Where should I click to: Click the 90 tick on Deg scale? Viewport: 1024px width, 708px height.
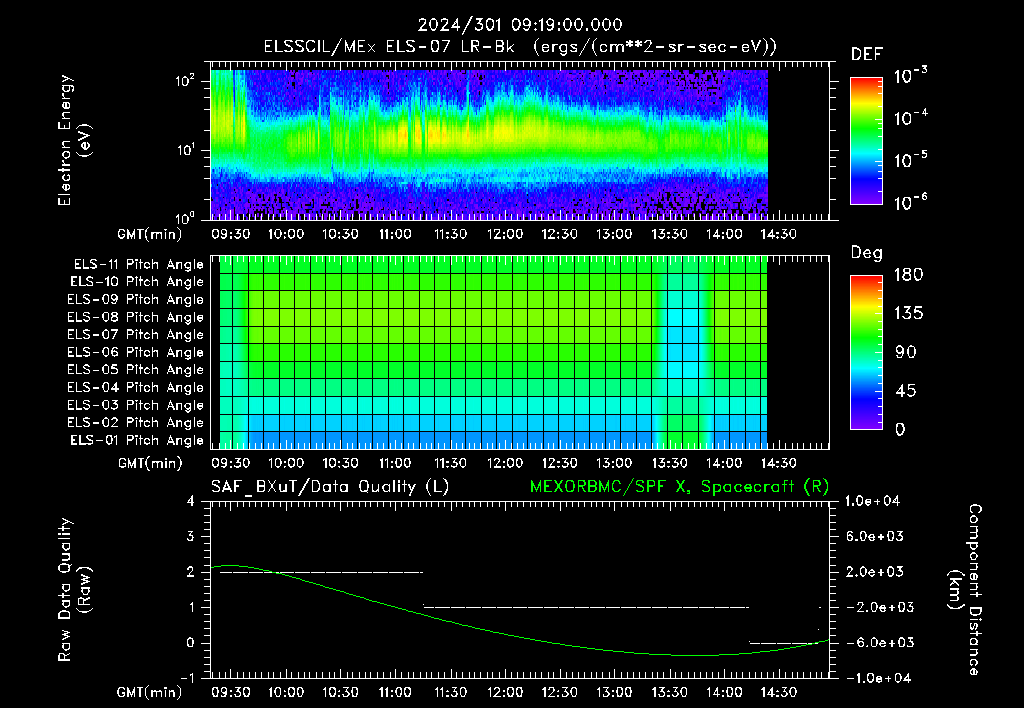(x=906, y=353)
